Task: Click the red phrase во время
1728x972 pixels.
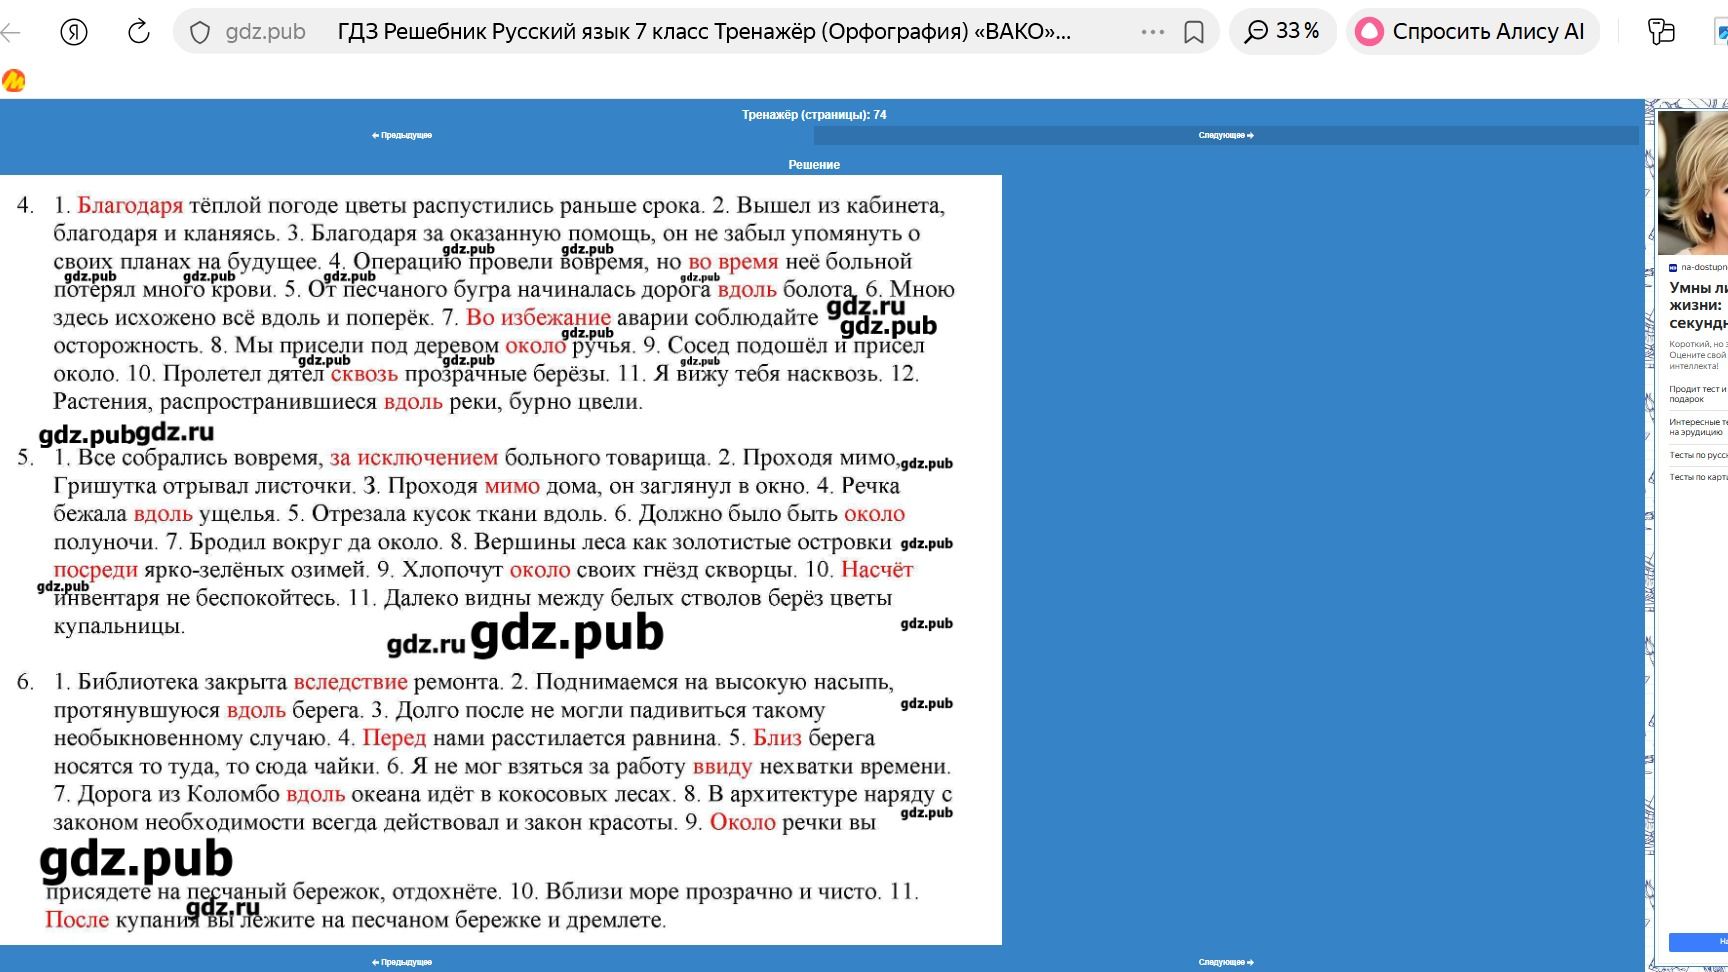Action: coord(733,261)
